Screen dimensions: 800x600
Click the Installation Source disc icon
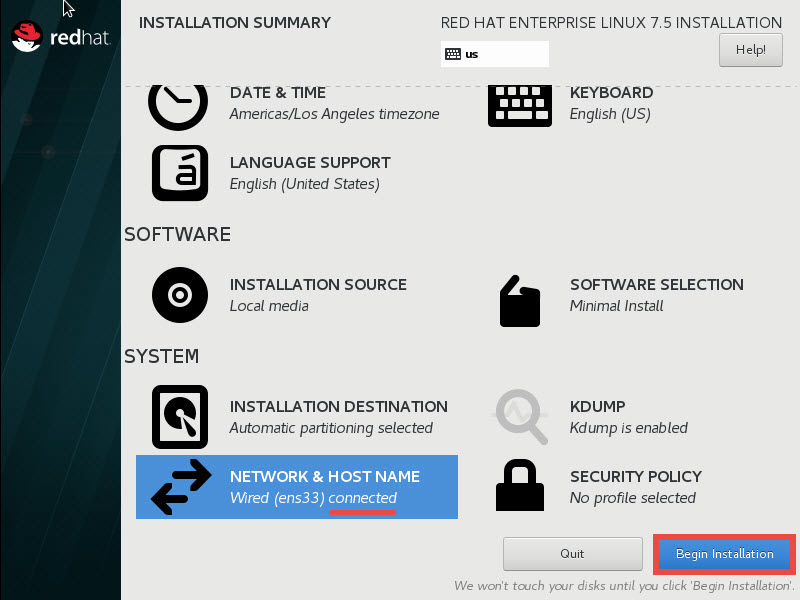(x=180, y=295)
